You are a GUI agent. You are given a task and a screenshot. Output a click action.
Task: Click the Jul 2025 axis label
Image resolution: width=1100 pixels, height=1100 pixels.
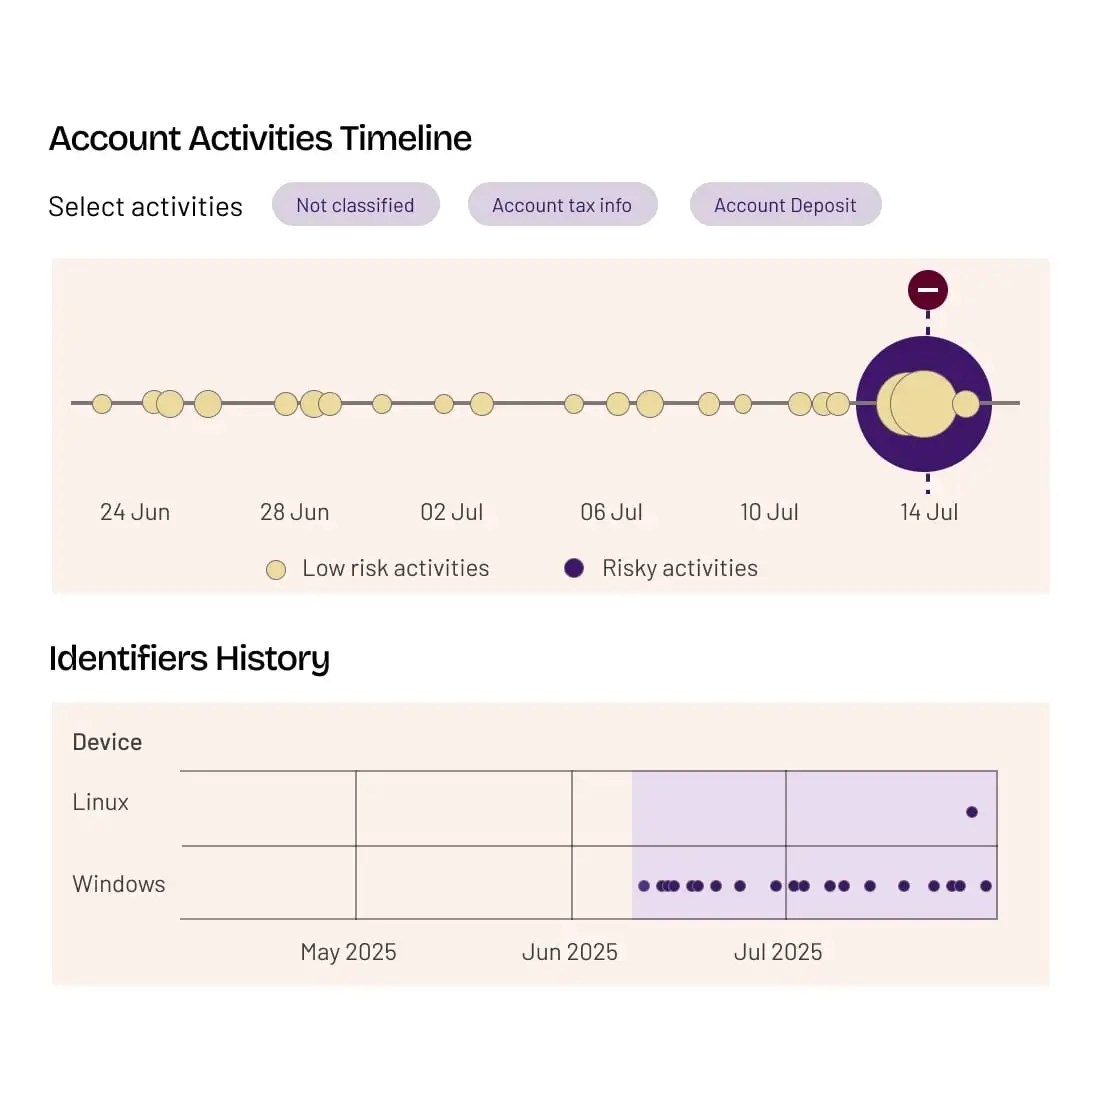coord(778,952)
